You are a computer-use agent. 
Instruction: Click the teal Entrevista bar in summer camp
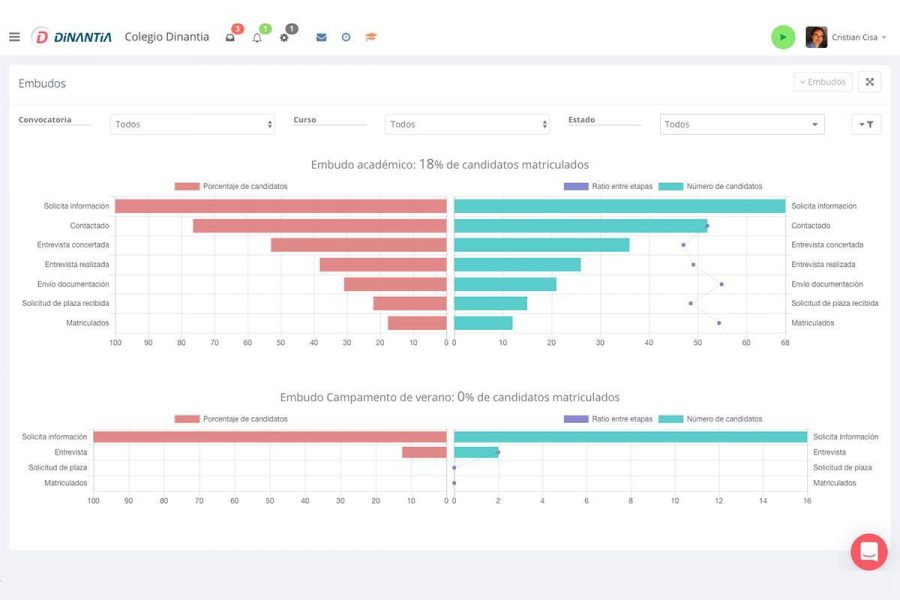(x=476, y=452)
